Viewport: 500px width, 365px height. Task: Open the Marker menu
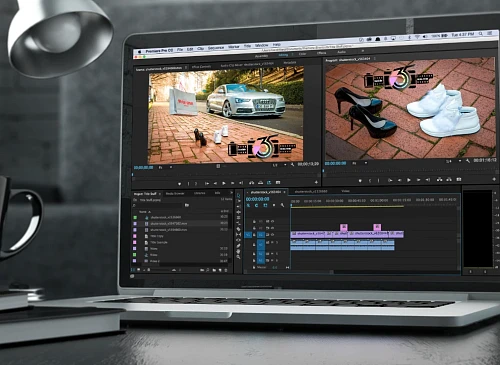(234, 47)
